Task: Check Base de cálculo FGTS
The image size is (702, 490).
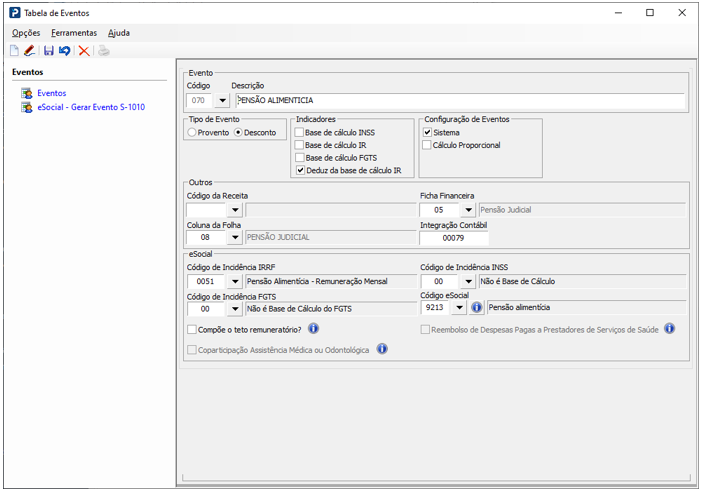Action: click(299, 158)
